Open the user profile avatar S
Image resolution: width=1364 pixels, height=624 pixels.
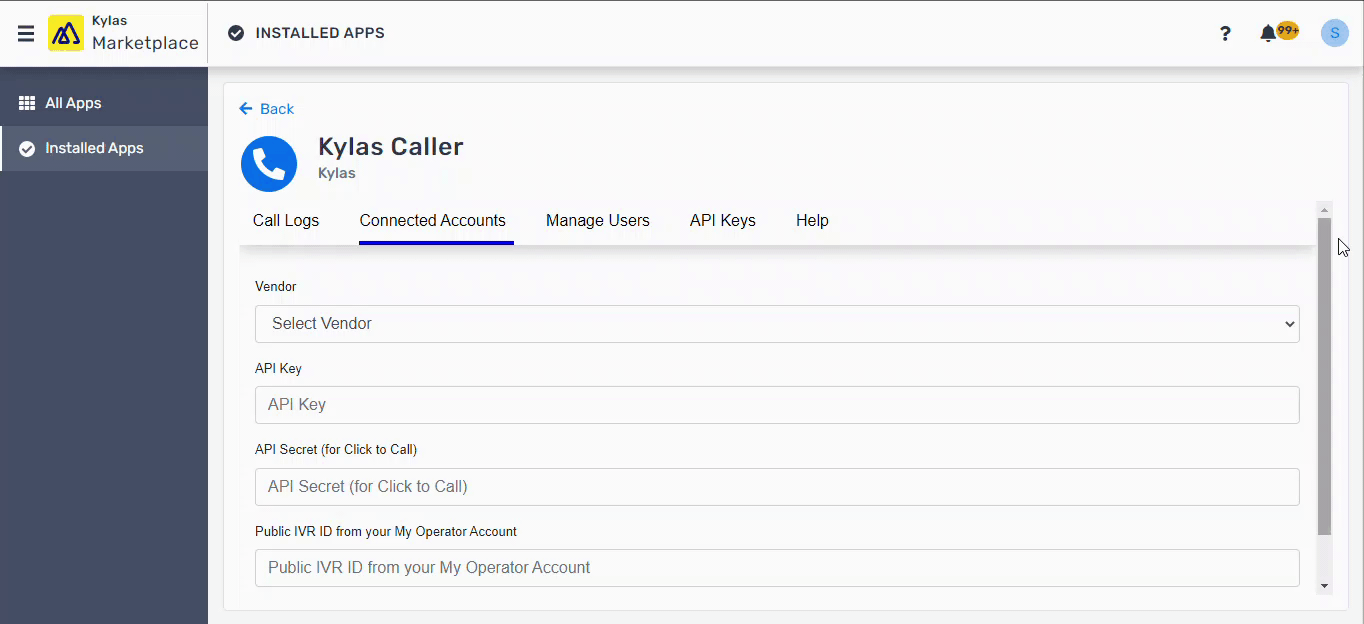1334,33
